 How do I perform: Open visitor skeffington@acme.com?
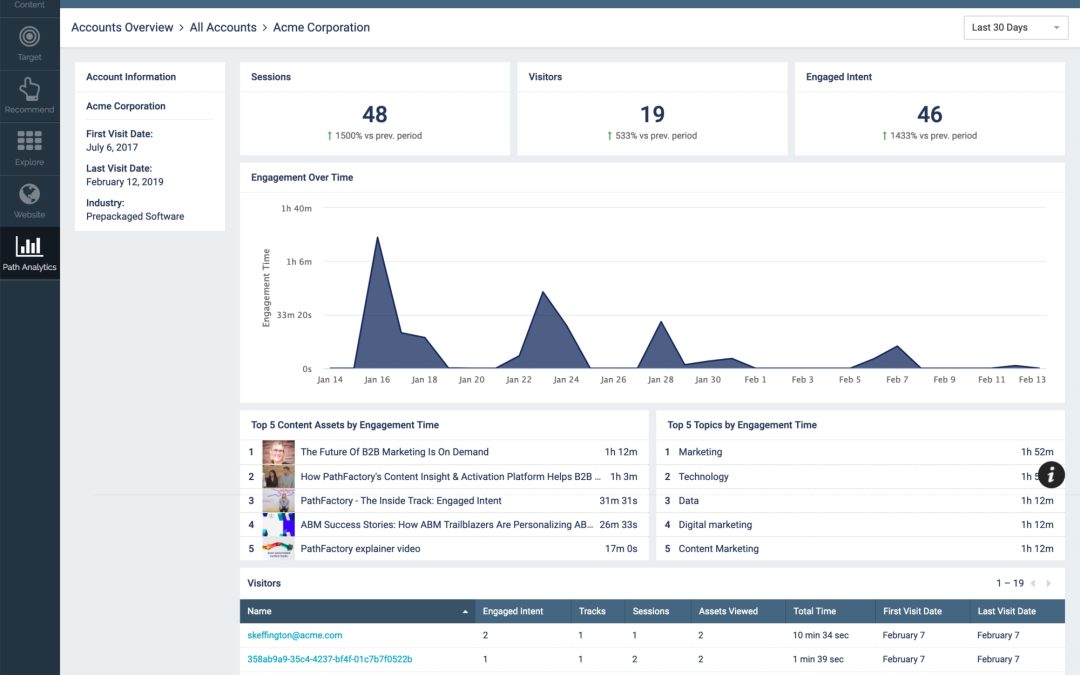(x=294, y=635)
